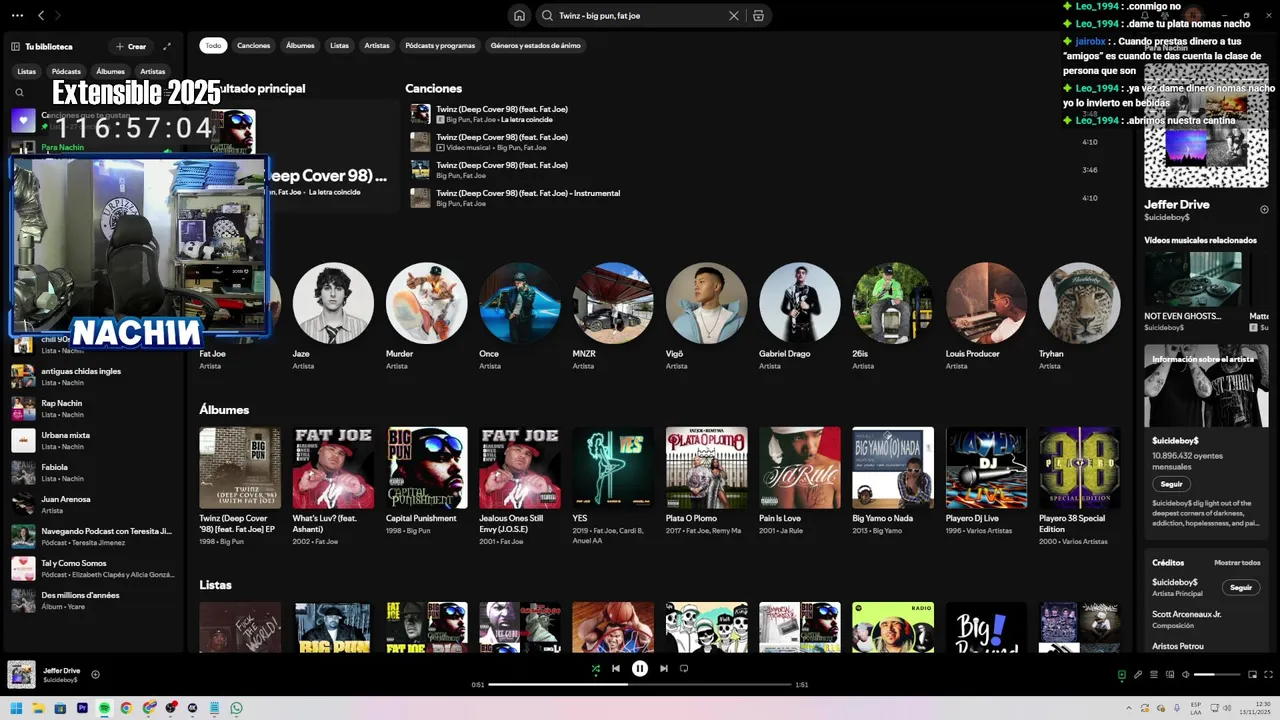This screenshot has height=720, width=1280.
Task: Navigate forward with the right arrow
Action: pyautogui.click(x=58, y=15)
